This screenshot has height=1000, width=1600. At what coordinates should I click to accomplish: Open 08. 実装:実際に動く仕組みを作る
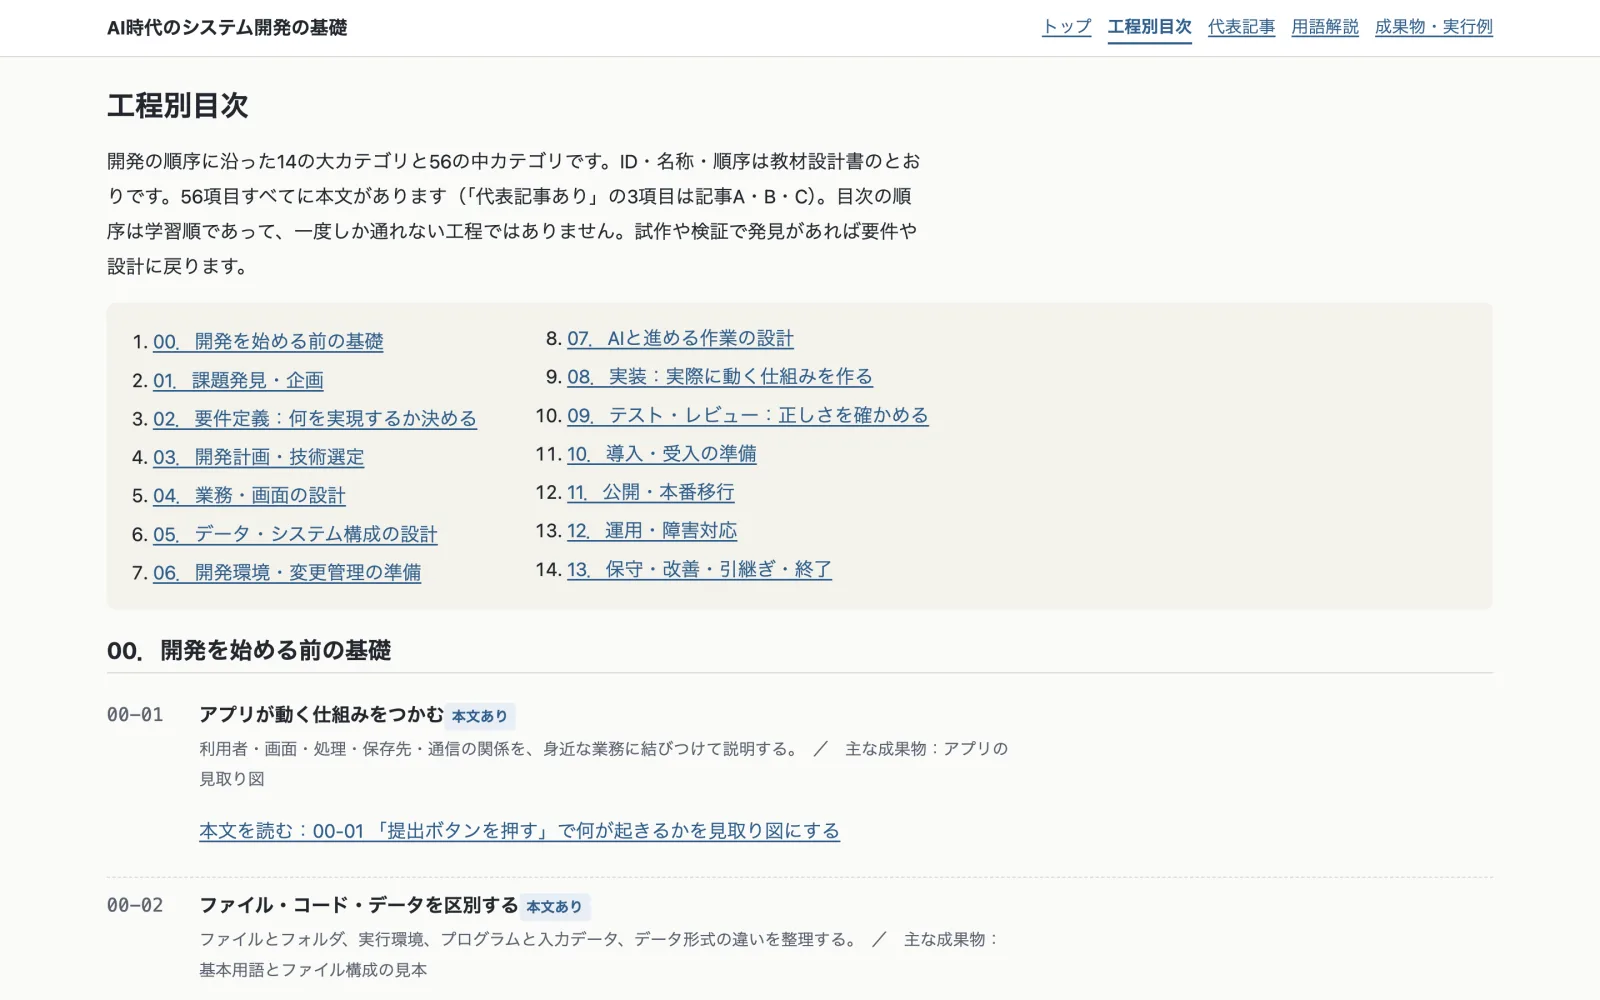point(720,377)
